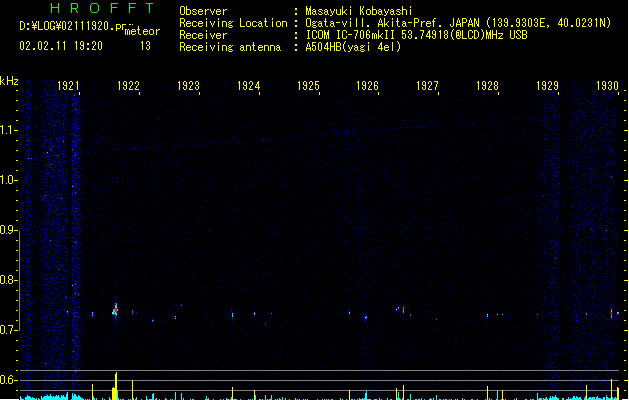Click the 0.9 kHz frequency label

click(x=8, y=230)
